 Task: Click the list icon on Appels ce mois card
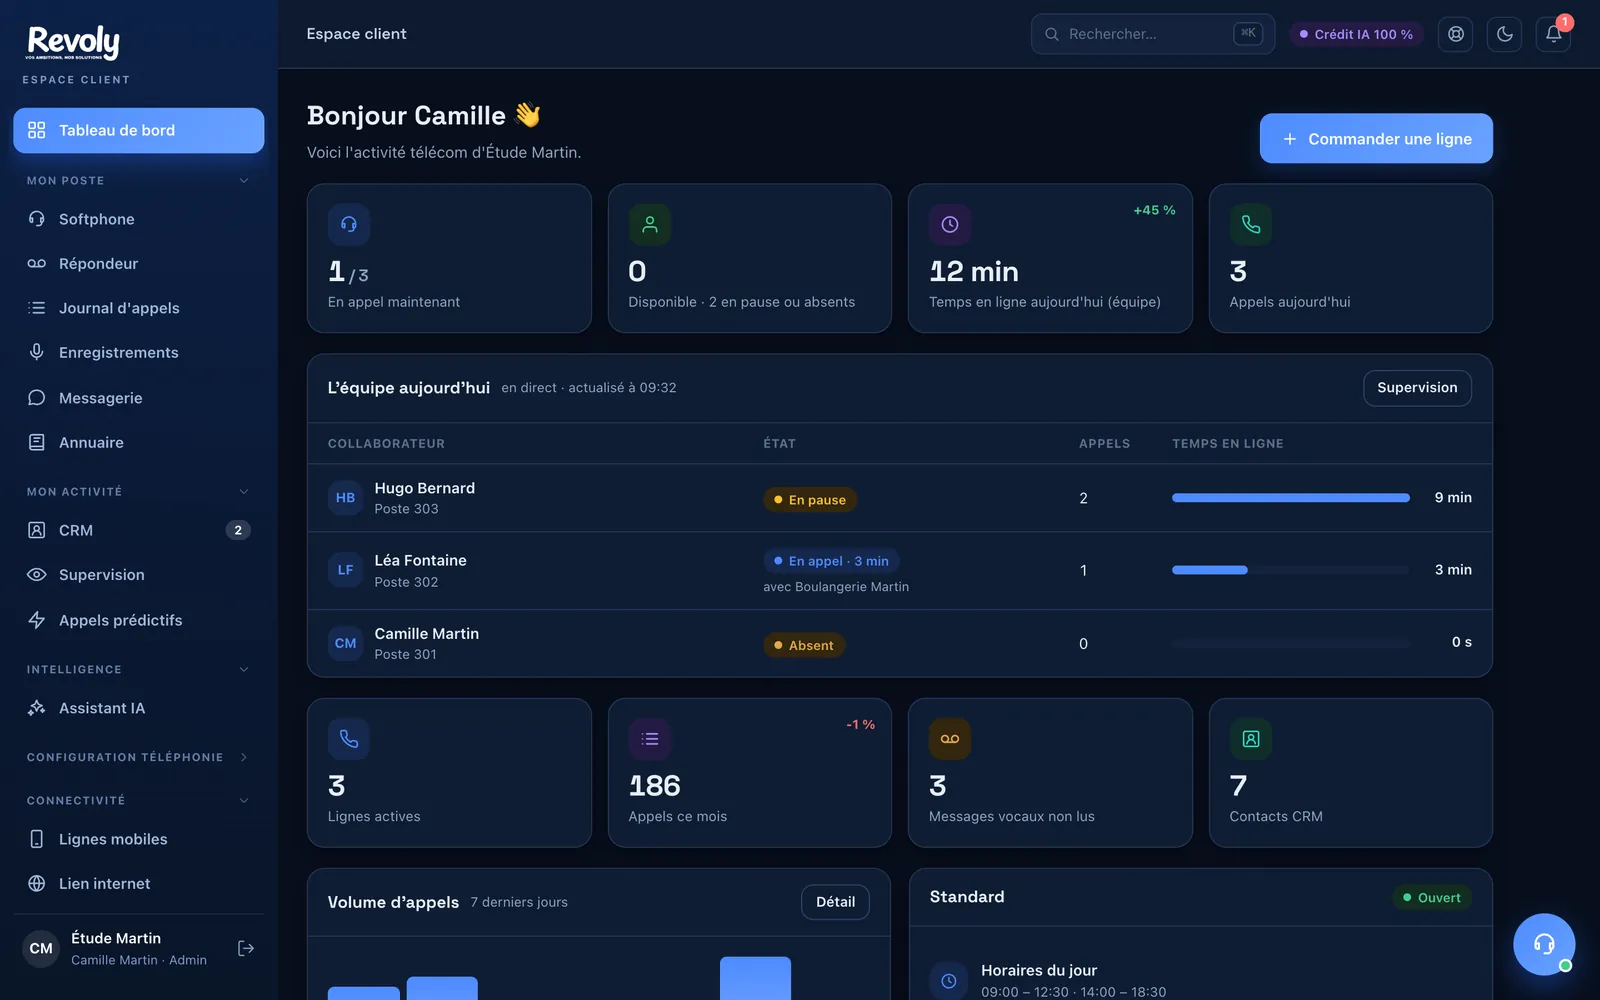tap(650, 739)
